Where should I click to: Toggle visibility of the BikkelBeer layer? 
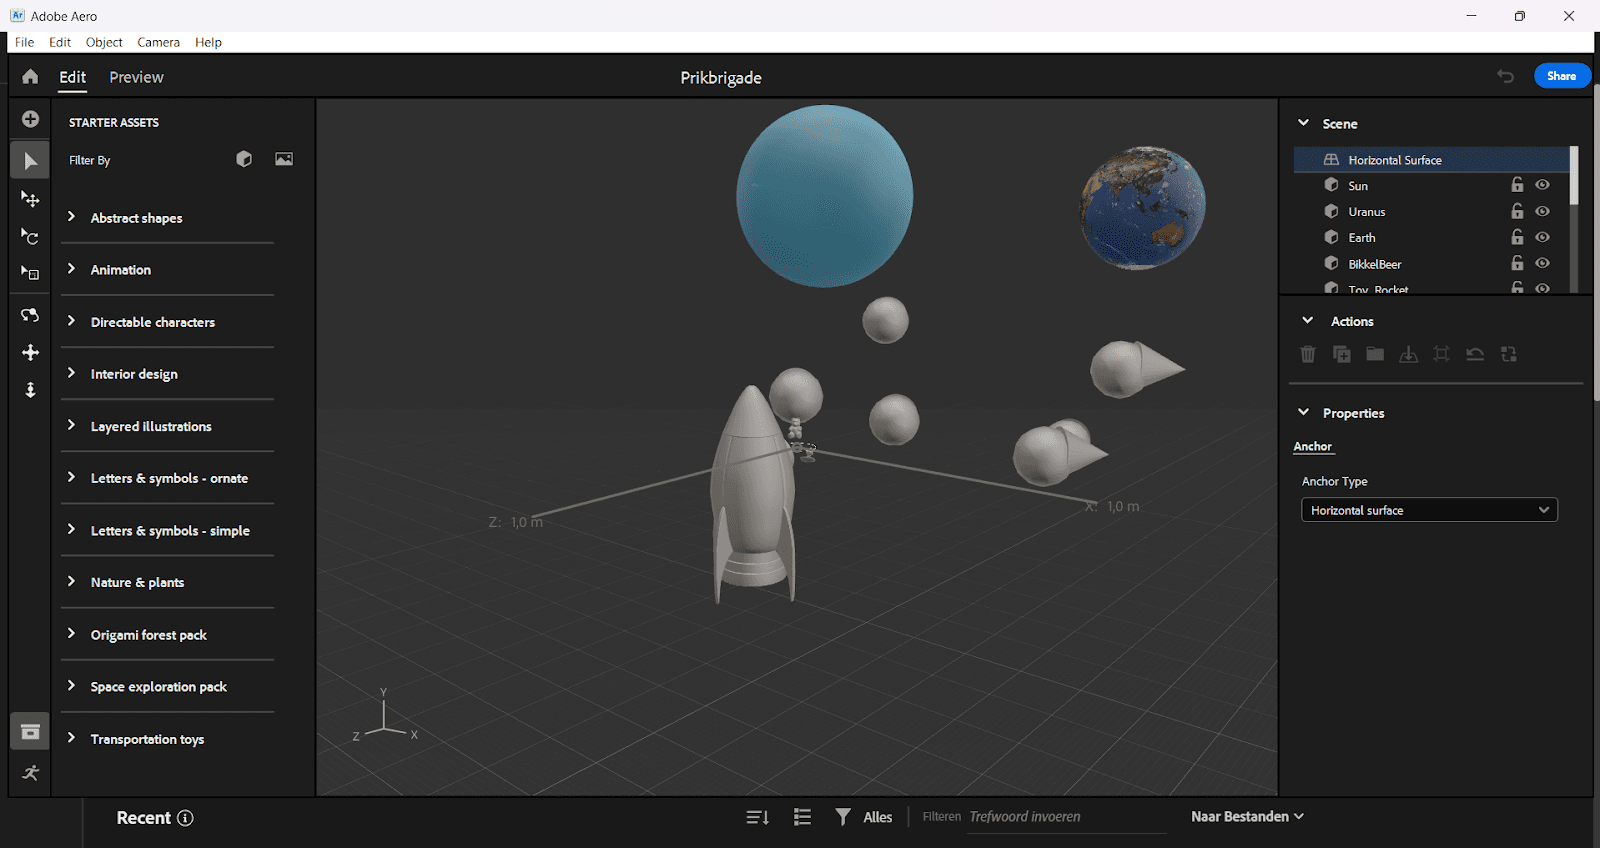(x=1543, y=263)
